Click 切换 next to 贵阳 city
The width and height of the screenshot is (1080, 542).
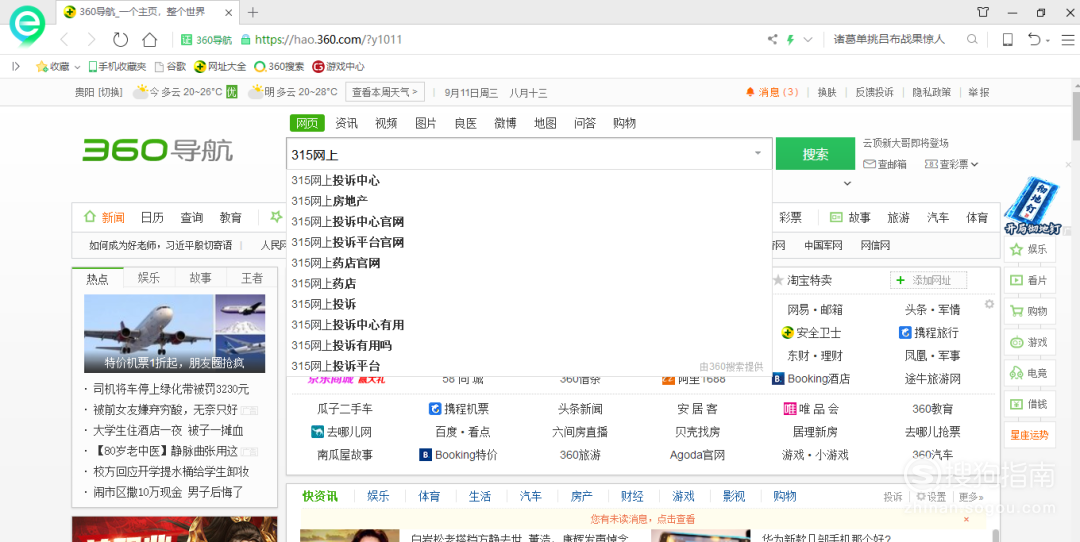click(110, 92)
